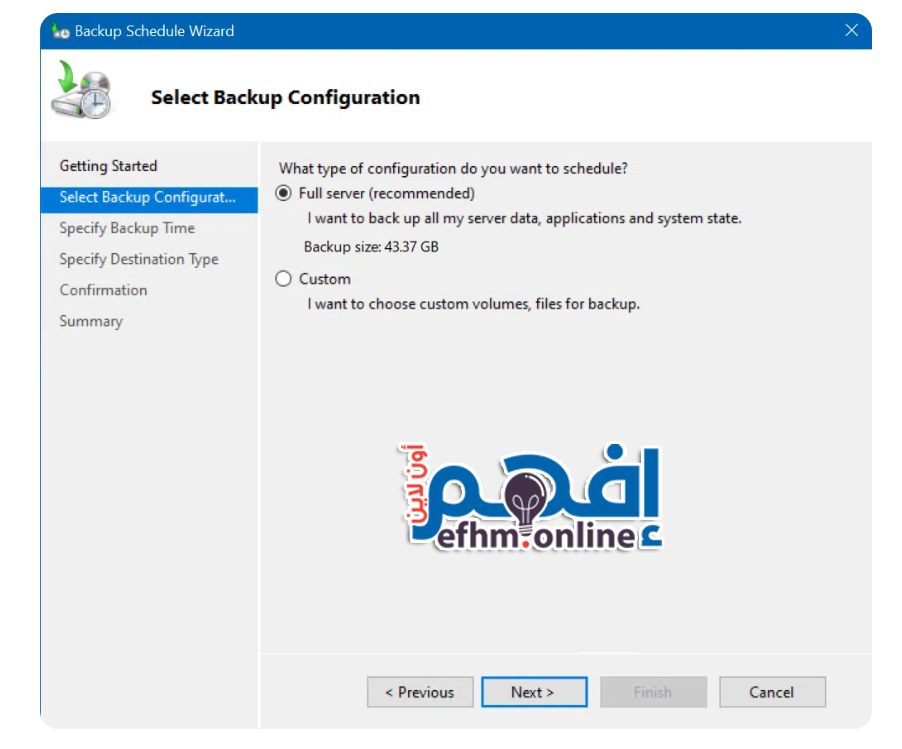Click the Backup Schedule Wizard title bar icon
The width and height of the screenshot is (902, 749).
(61, 31)
